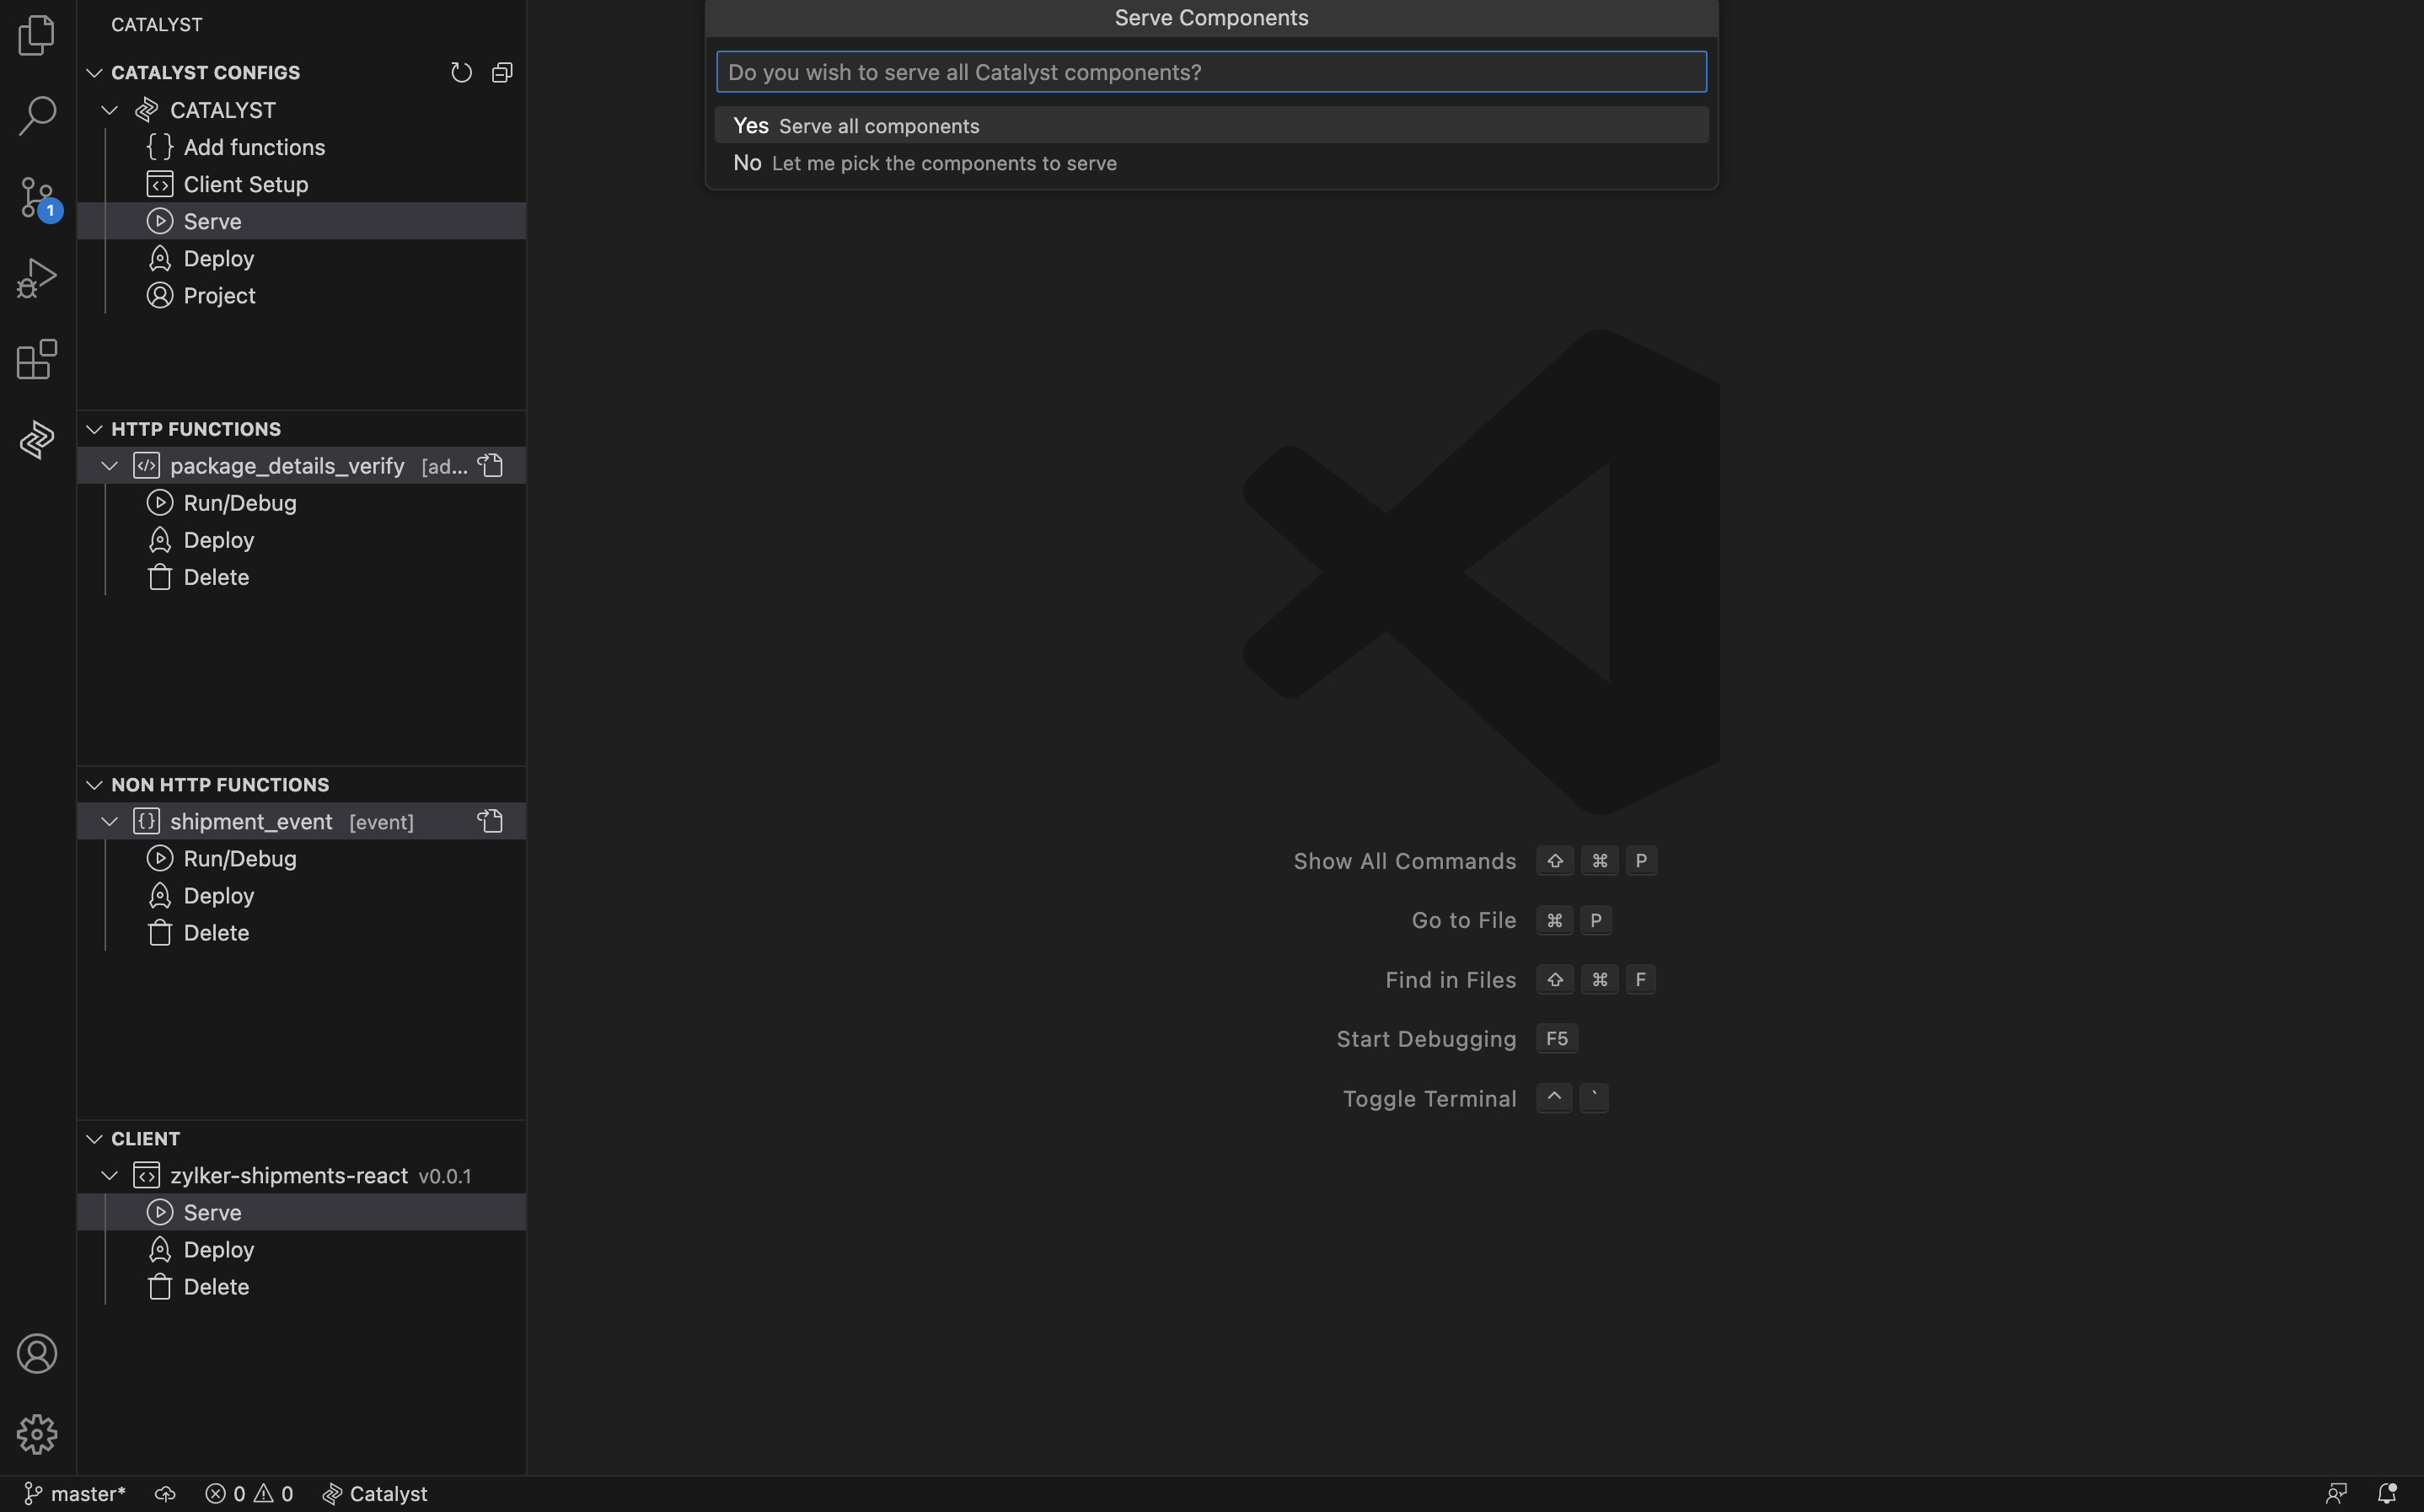The height and width of the screenshot is (1512, 2424).
Task: Serve the zylker-shipments-react client
Action: [301, 1212]
